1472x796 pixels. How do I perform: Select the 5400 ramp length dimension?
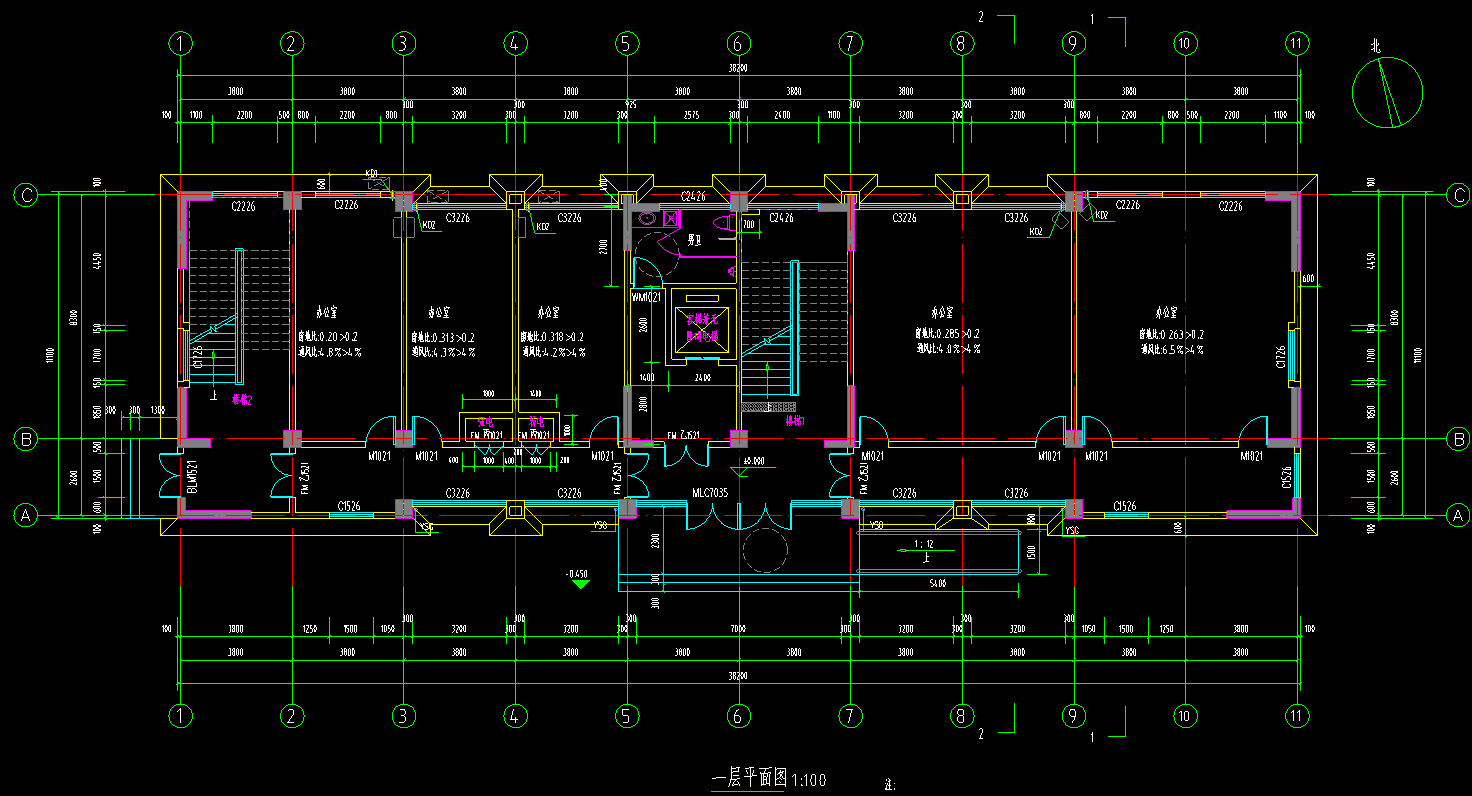click(938, 582)
